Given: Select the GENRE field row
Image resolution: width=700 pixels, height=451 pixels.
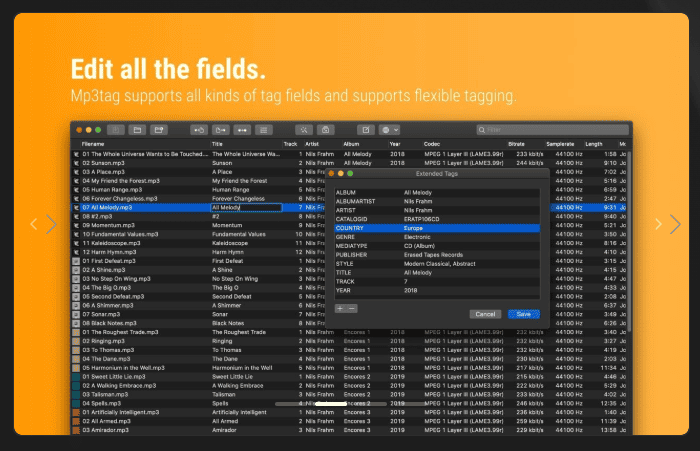Looking at the screenshot, I should (437, 237).
